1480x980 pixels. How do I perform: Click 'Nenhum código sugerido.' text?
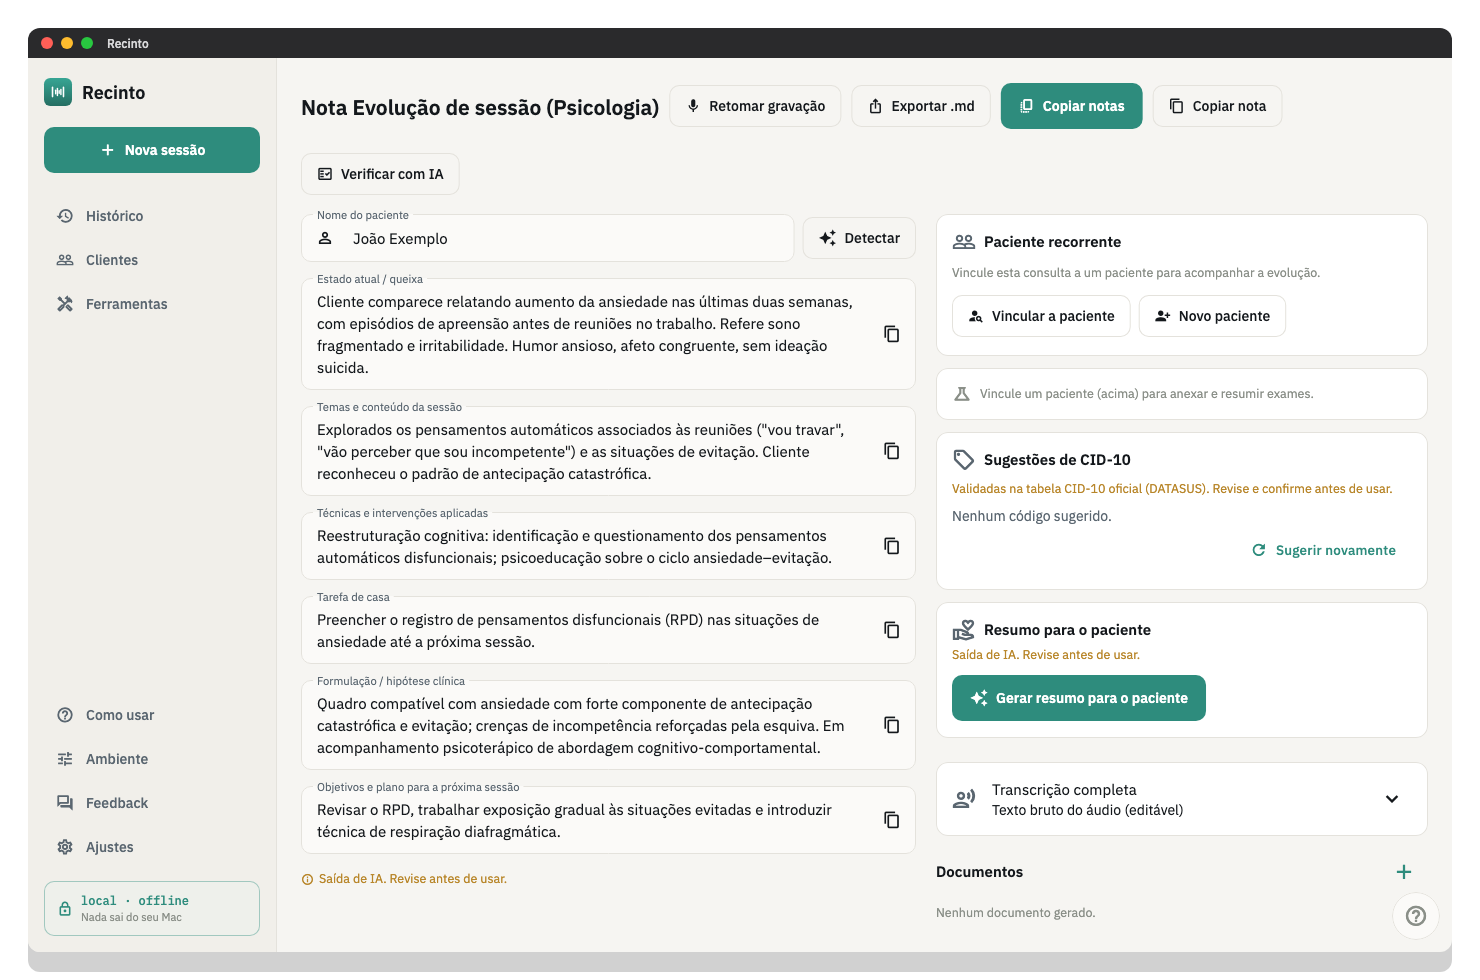coord(1032,516)
